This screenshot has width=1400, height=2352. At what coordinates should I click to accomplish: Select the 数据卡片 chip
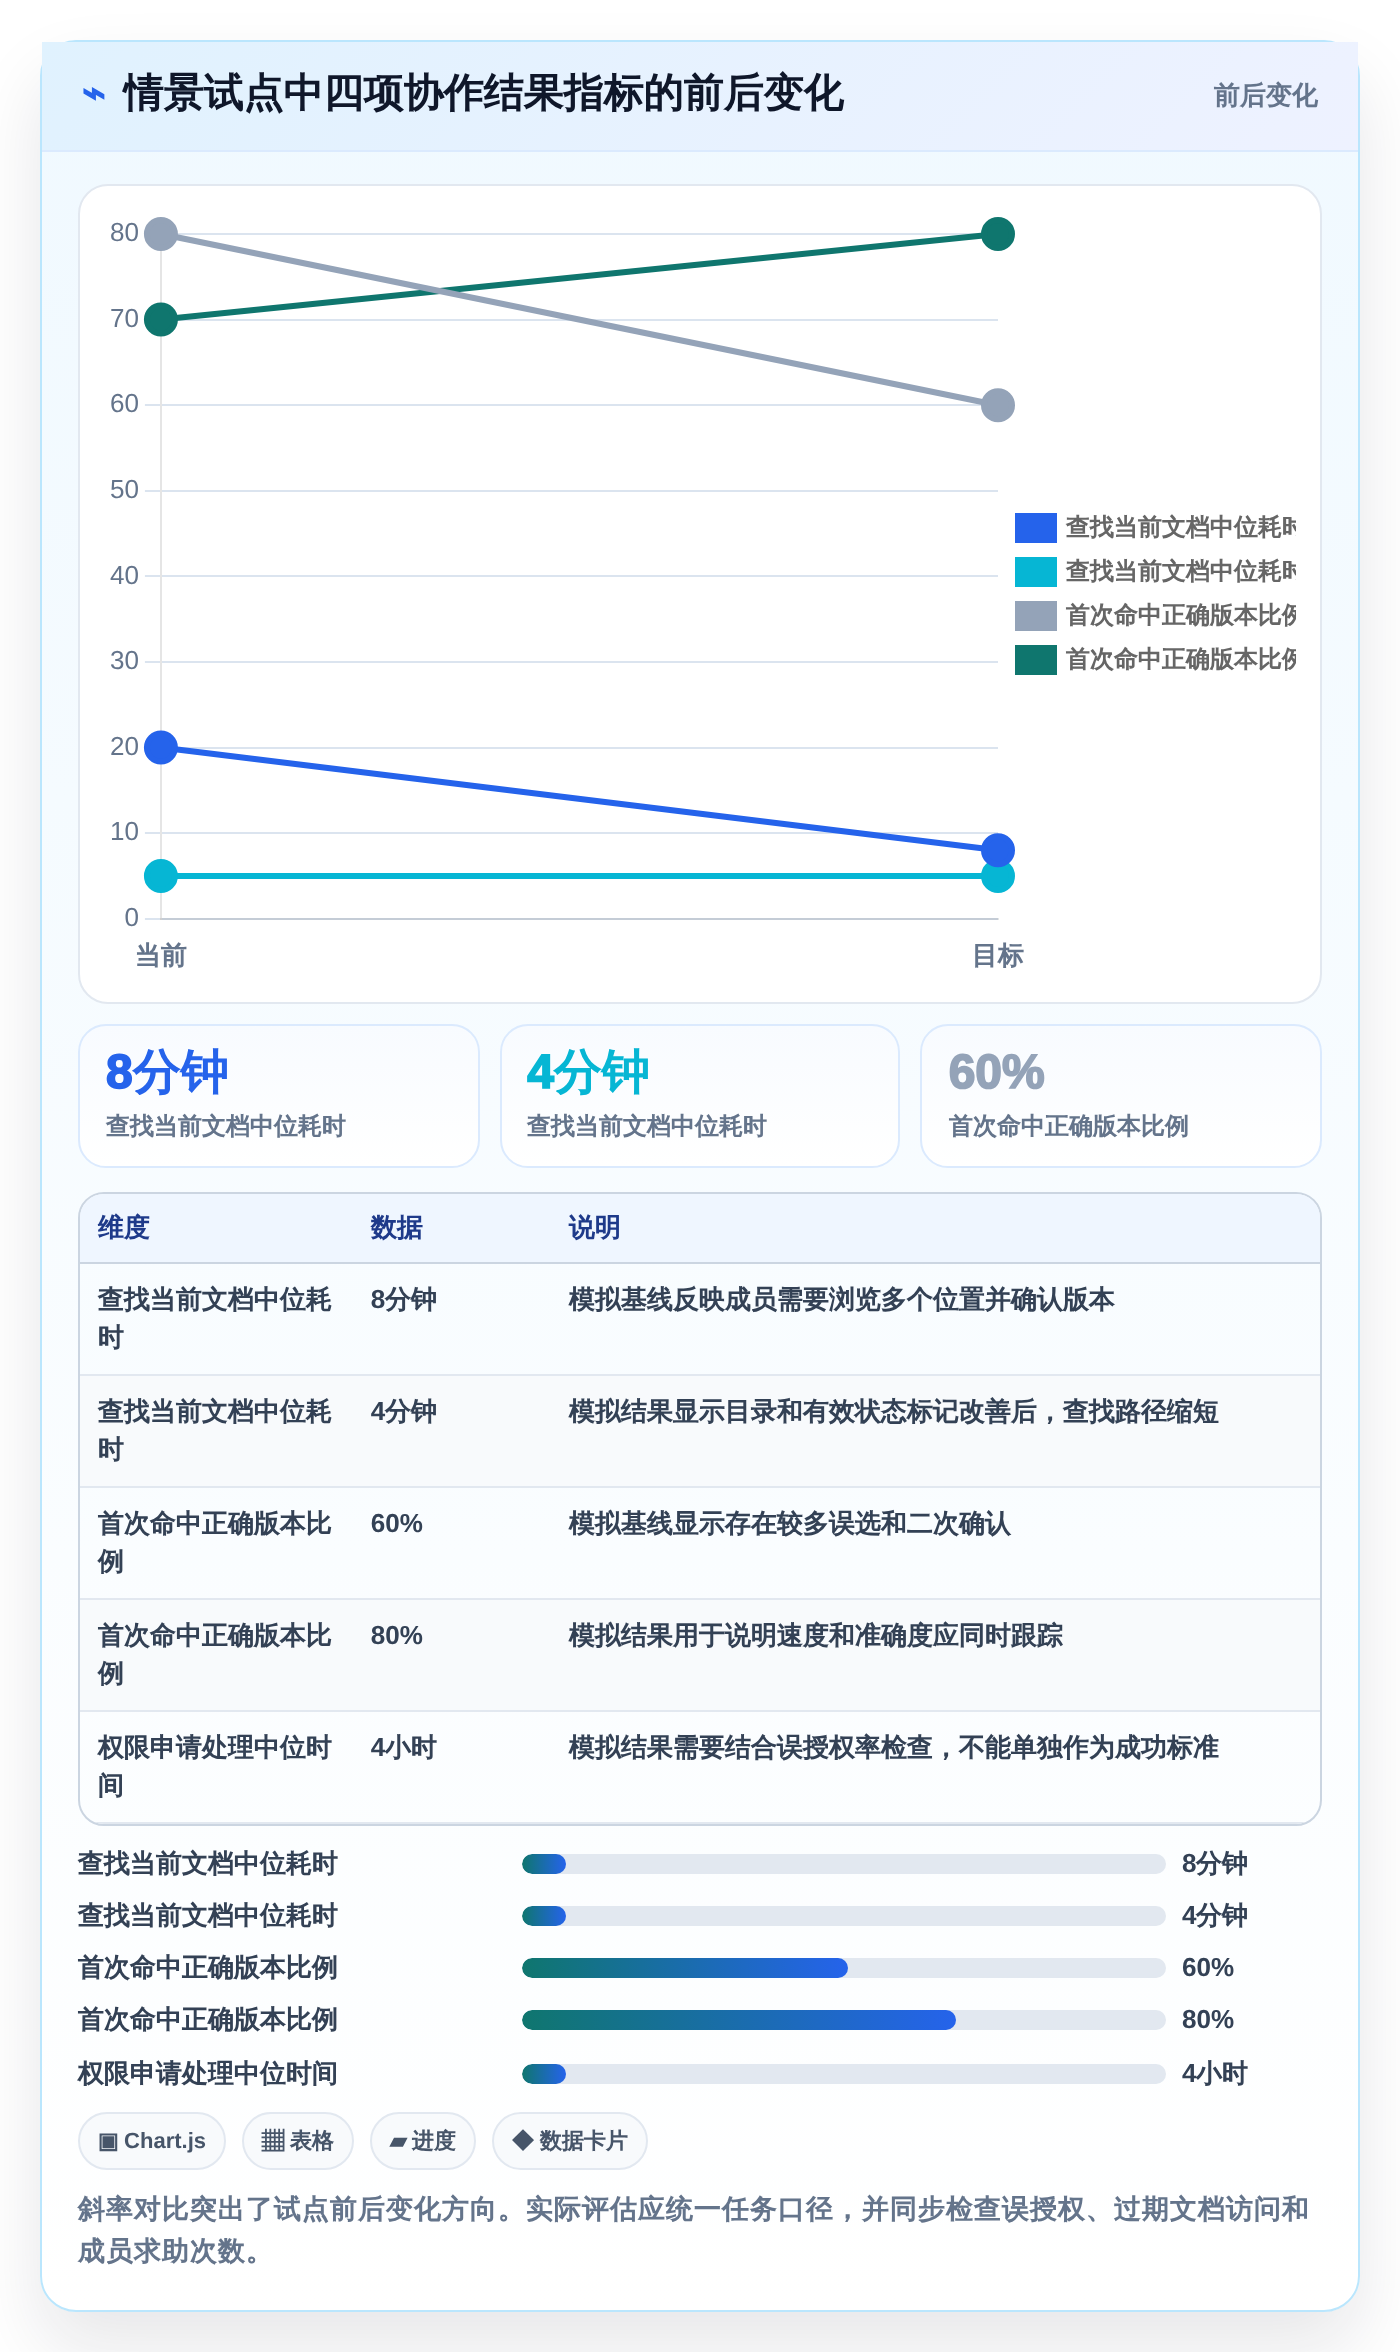pos(570,2141)
